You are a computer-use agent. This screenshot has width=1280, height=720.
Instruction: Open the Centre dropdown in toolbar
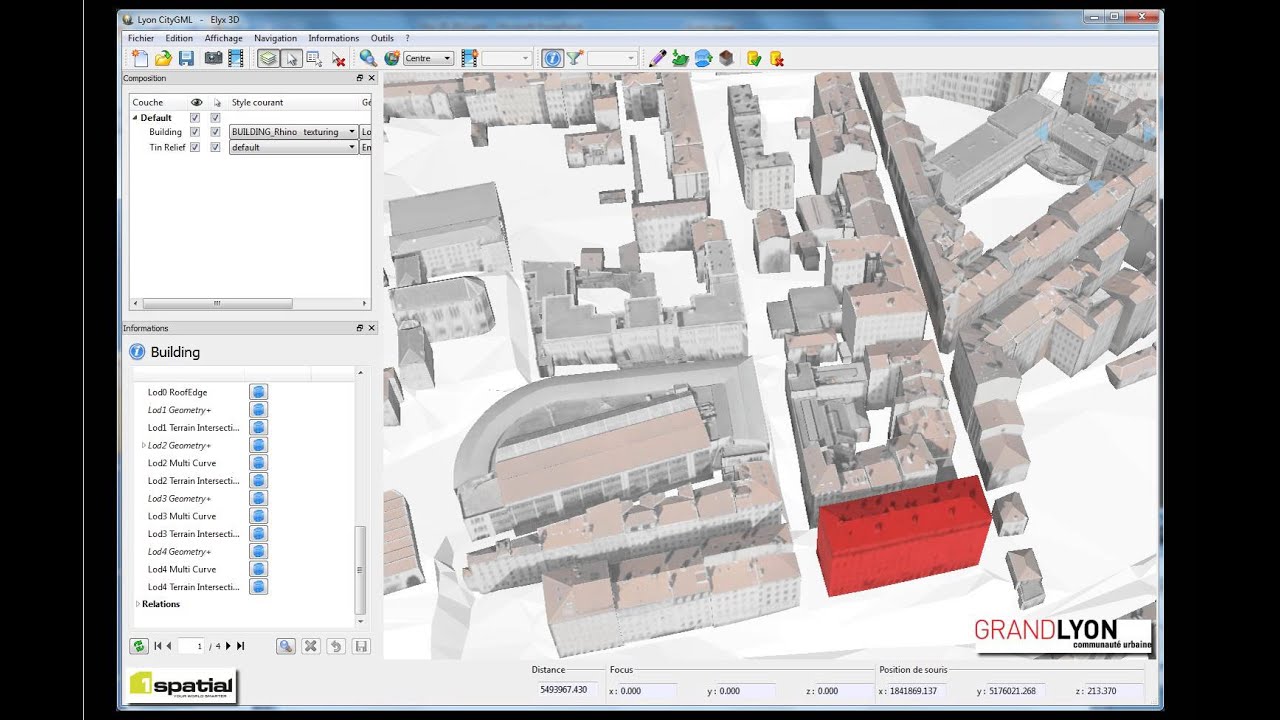click(428, 58)
